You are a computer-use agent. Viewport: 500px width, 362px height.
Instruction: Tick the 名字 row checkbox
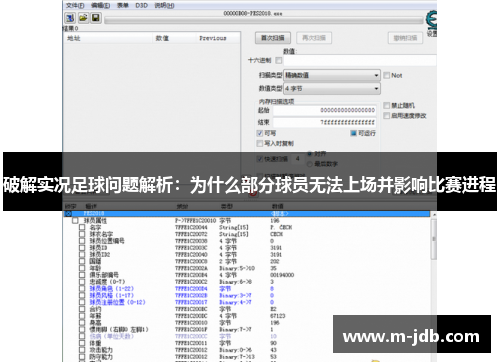(82, 227)
